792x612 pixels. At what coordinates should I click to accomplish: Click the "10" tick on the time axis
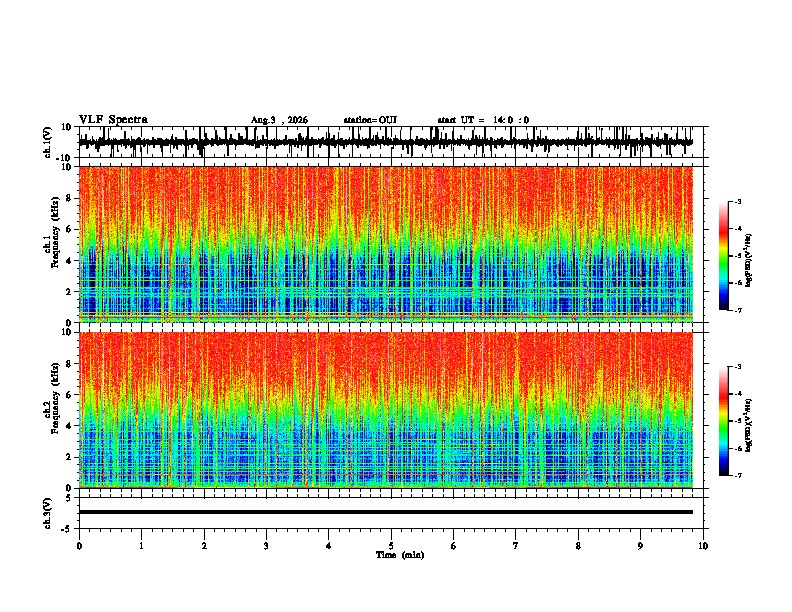pos(703,546)
